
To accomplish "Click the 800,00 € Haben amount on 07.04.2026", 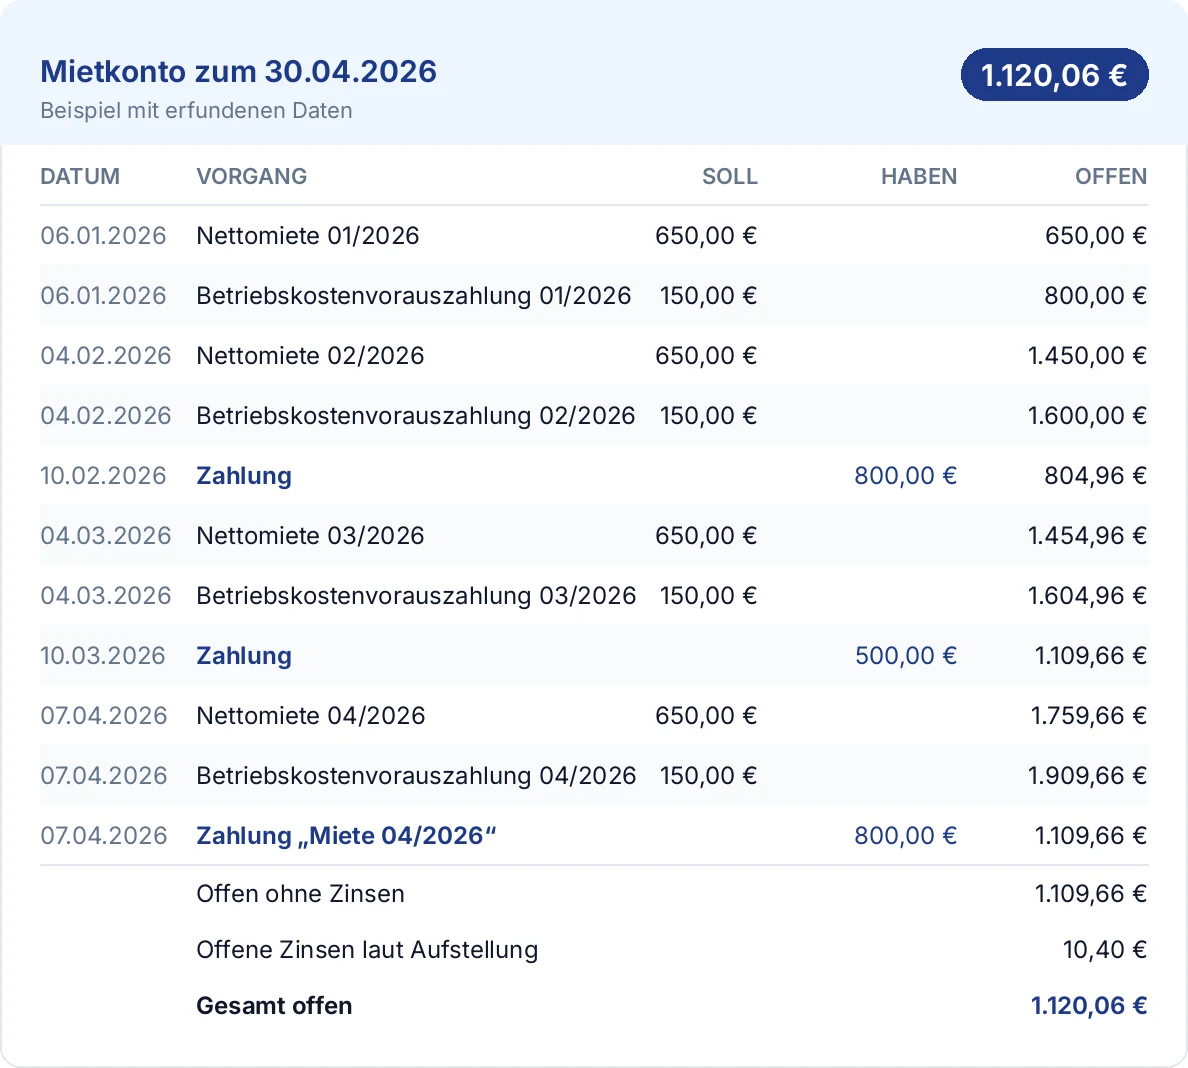I will click(x=905, y=835).
